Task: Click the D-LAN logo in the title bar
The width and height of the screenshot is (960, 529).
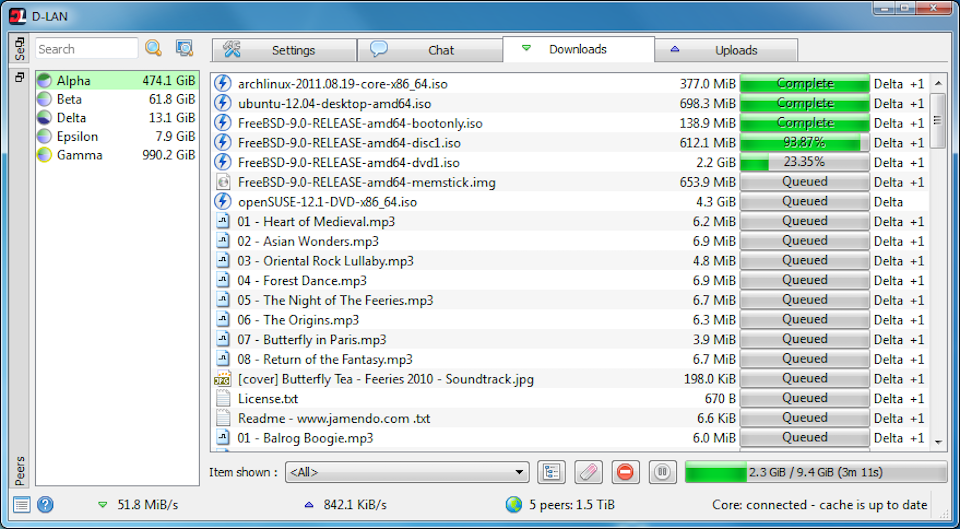Action: 17,17
